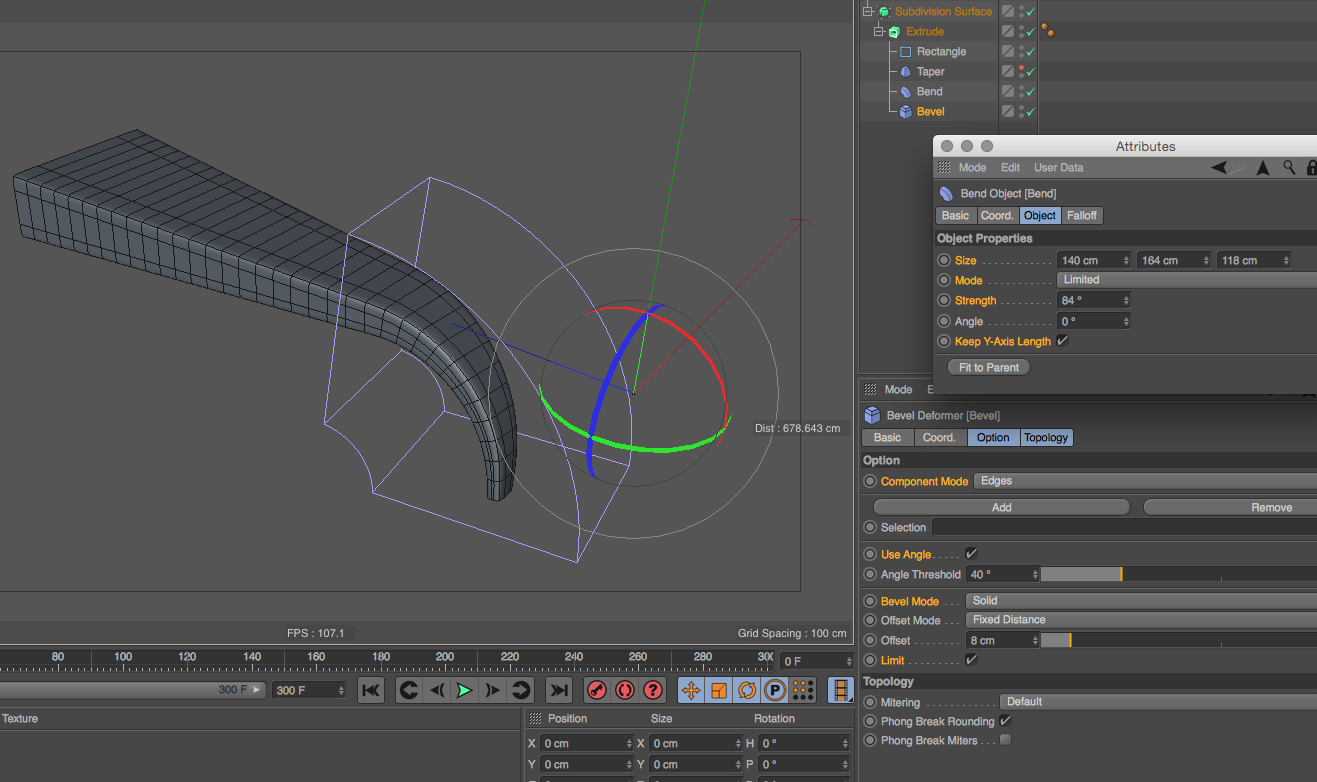This screenshot has height=782, width=1317.
Task: Enable autokeying with the red key icon
Action: click(597, 690)
